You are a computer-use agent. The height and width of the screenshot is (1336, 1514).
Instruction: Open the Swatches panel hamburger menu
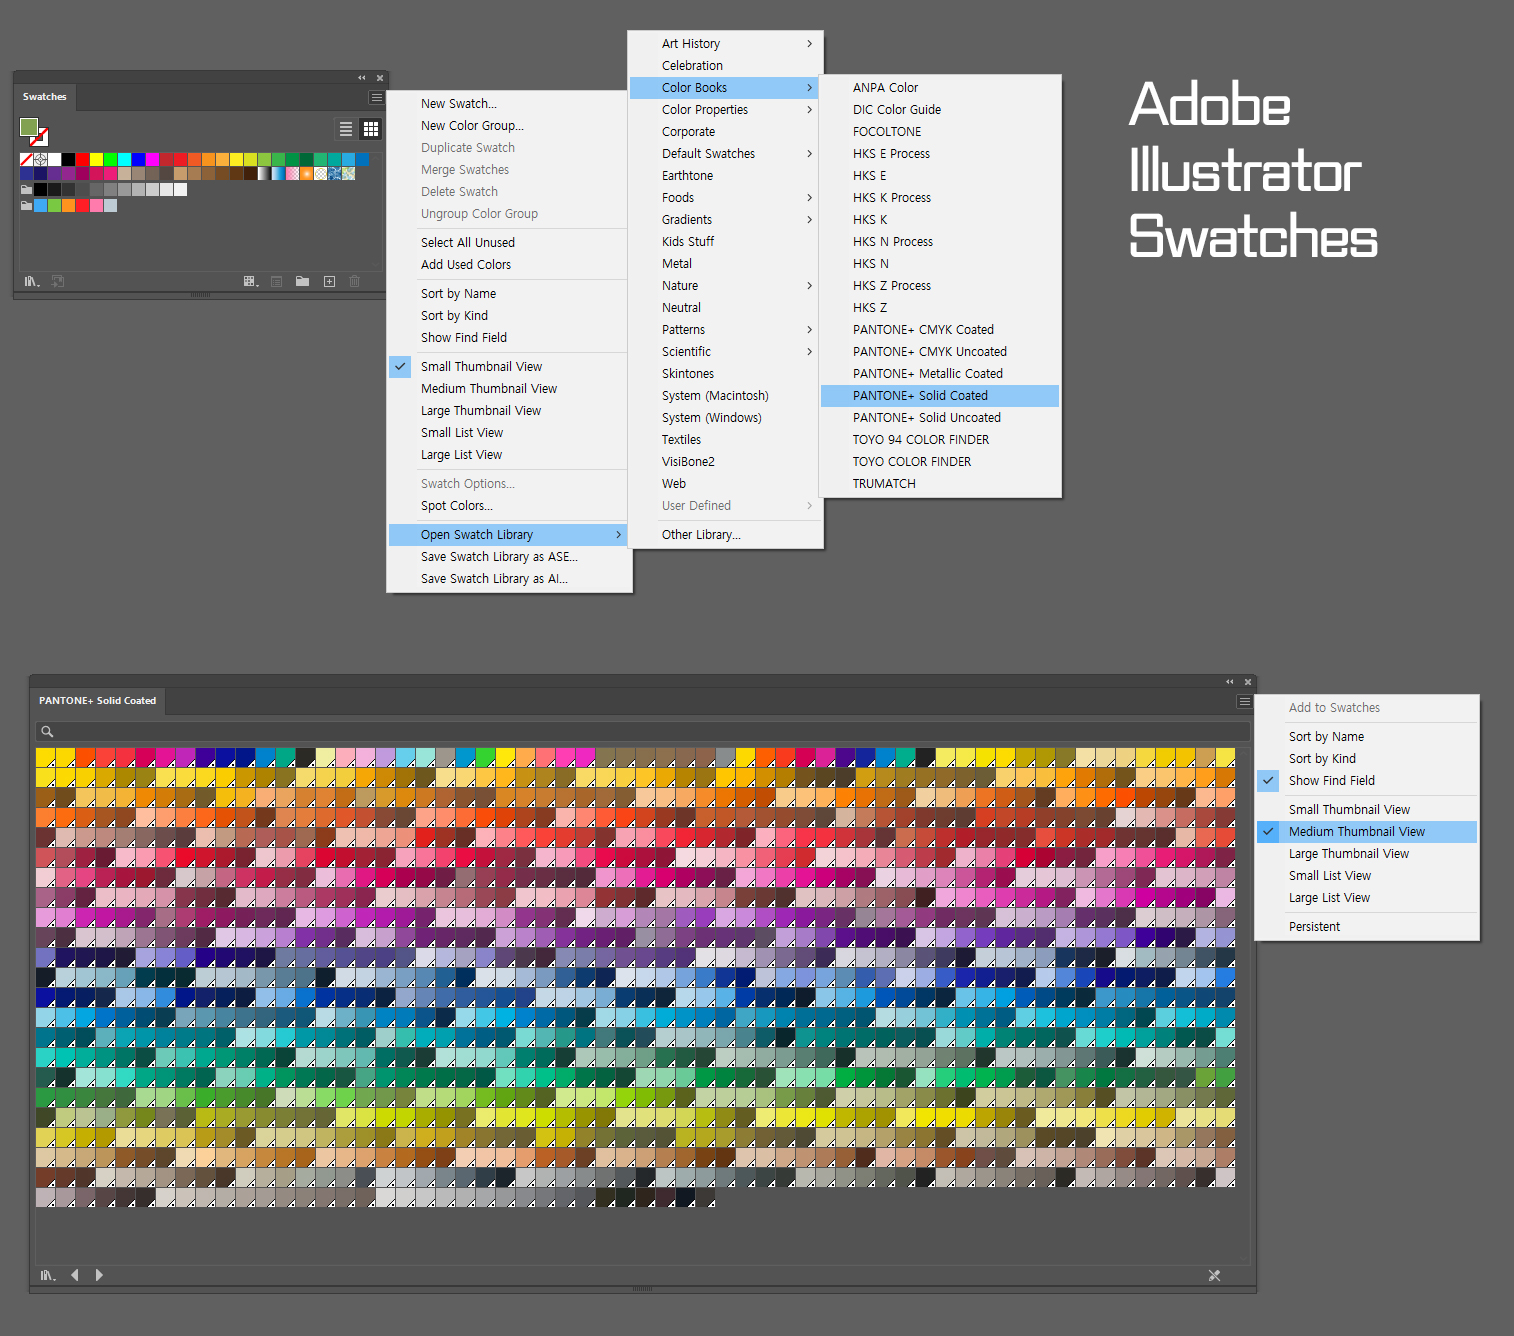point(377,97)
